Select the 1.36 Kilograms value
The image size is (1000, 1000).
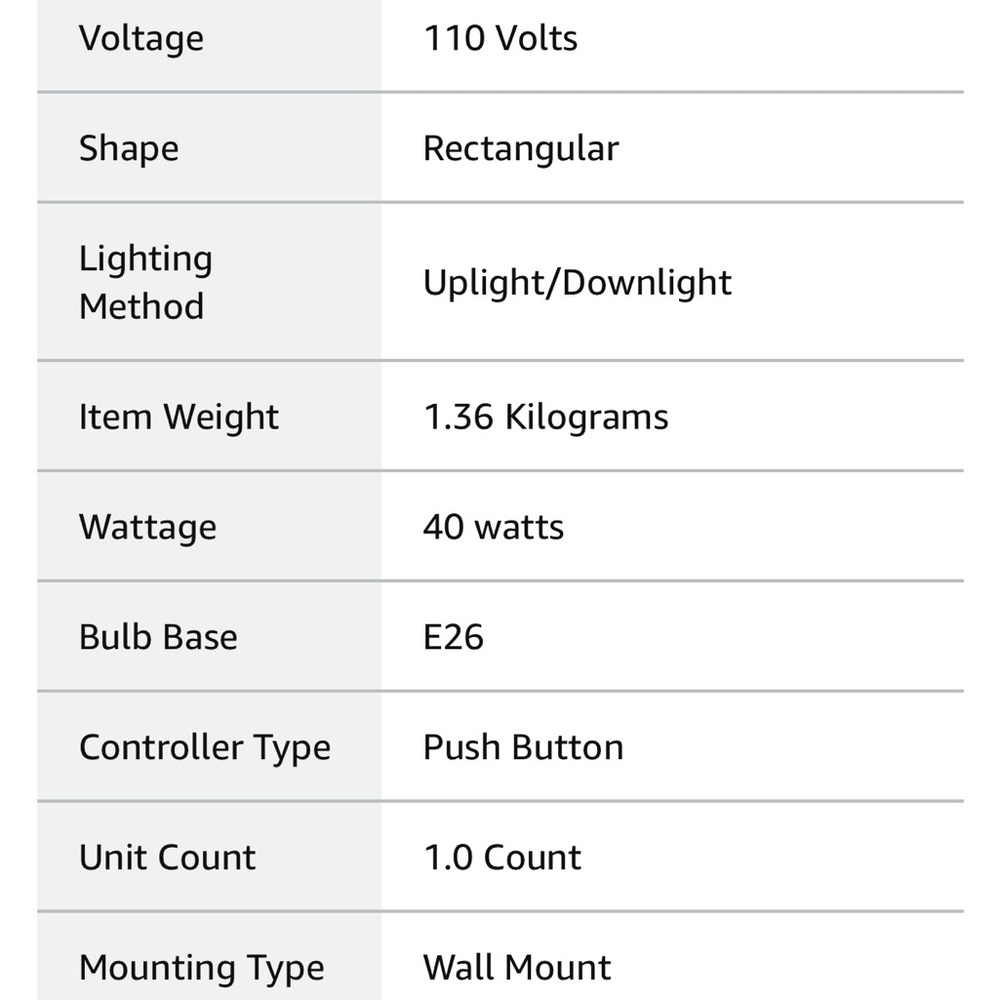tap(546, 417)
